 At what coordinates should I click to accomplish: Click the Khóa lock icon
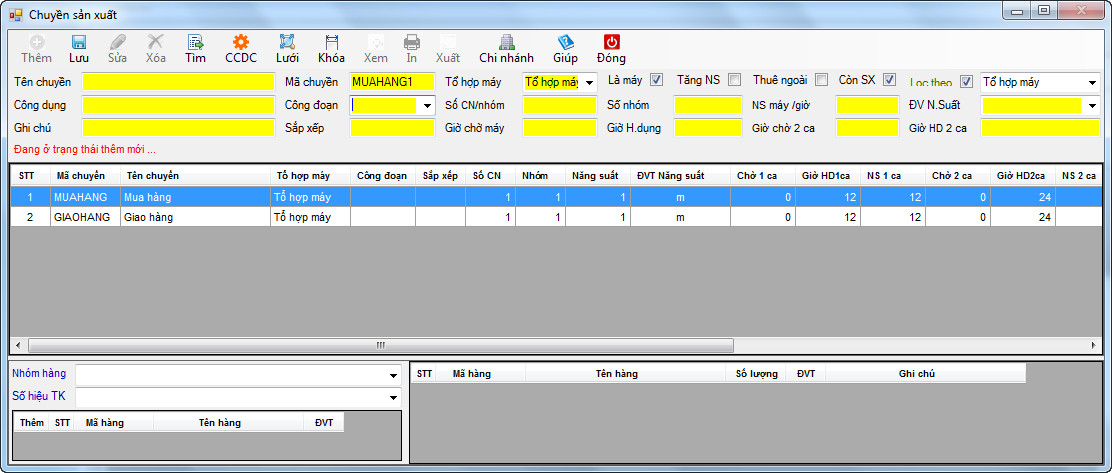pyautogui.click(x=331, y=42)
